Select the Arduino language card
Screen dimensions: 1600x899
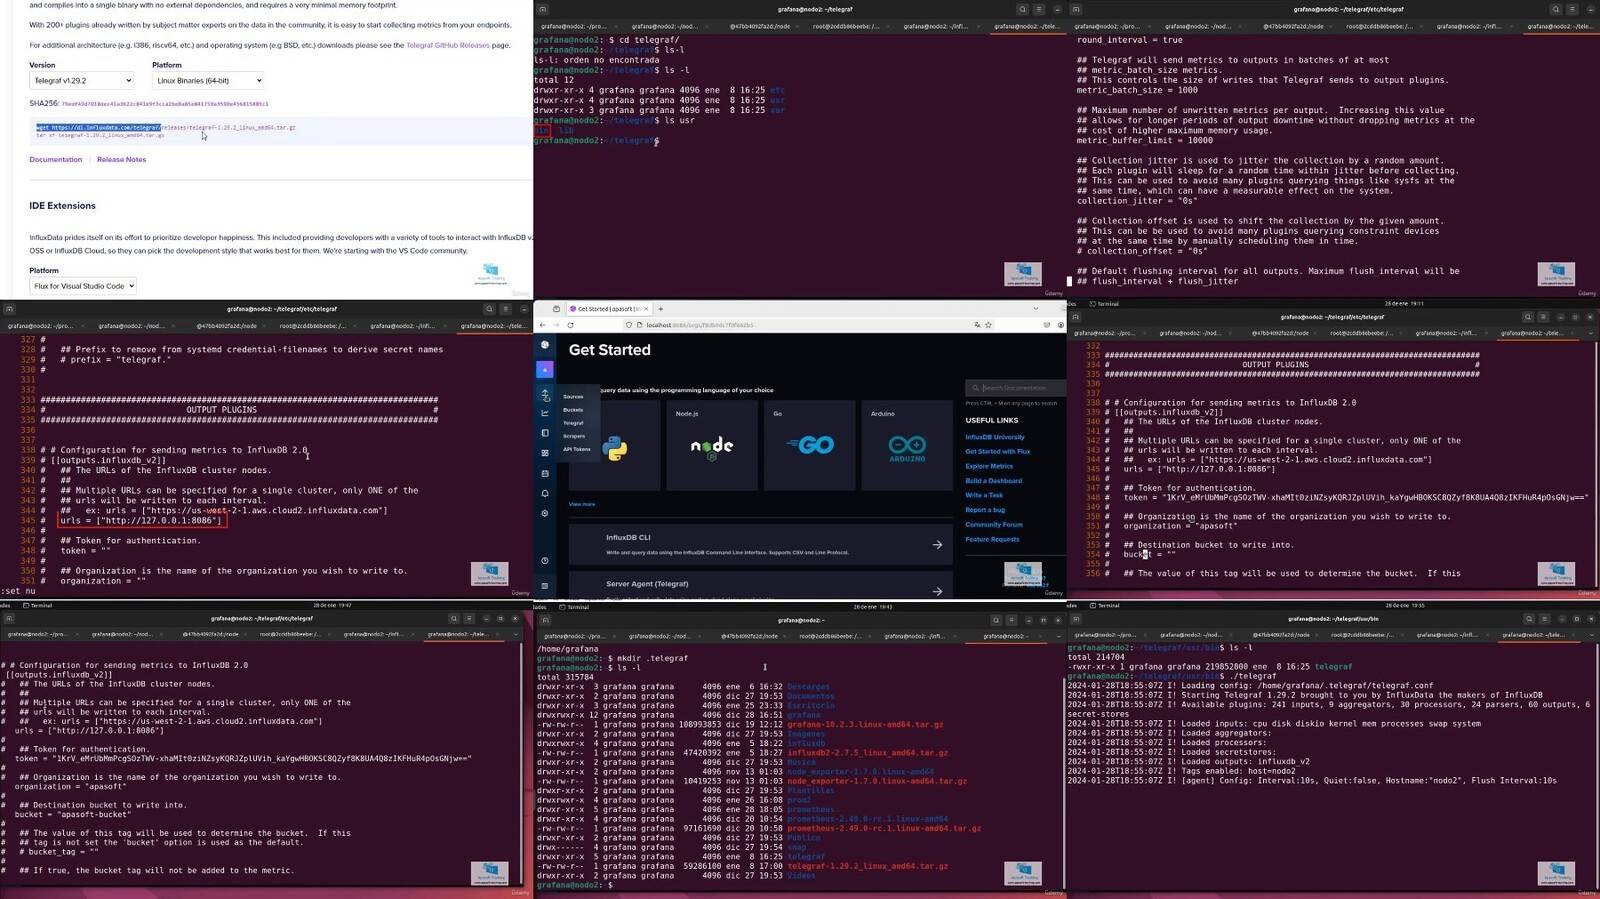[x=907, y=445]
